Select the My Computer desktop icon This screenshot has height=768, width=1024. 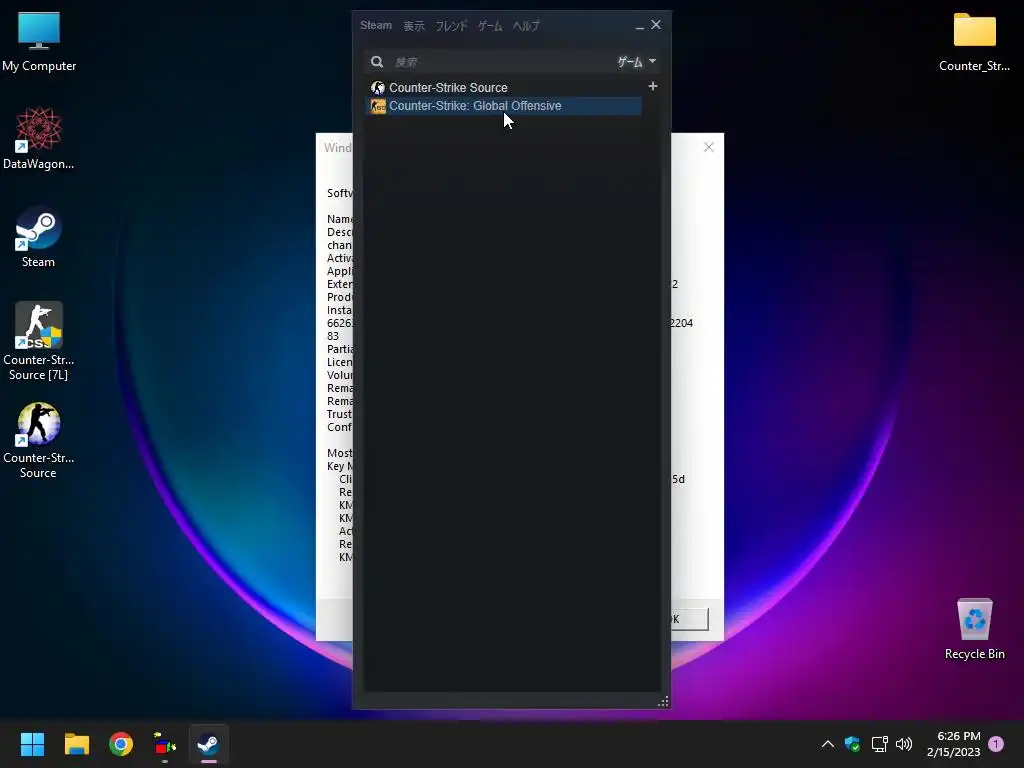(x=39, y=42)
